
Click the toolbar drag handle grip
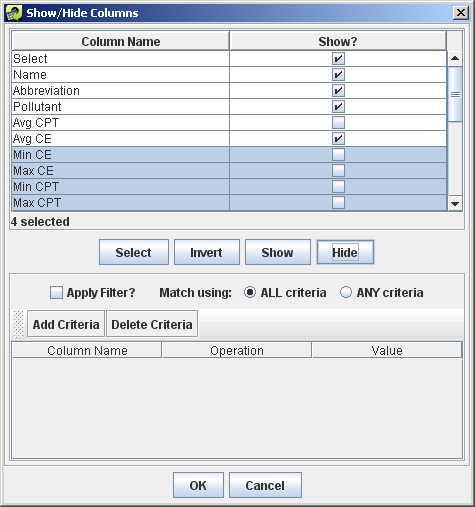click(x=18, y=324)
